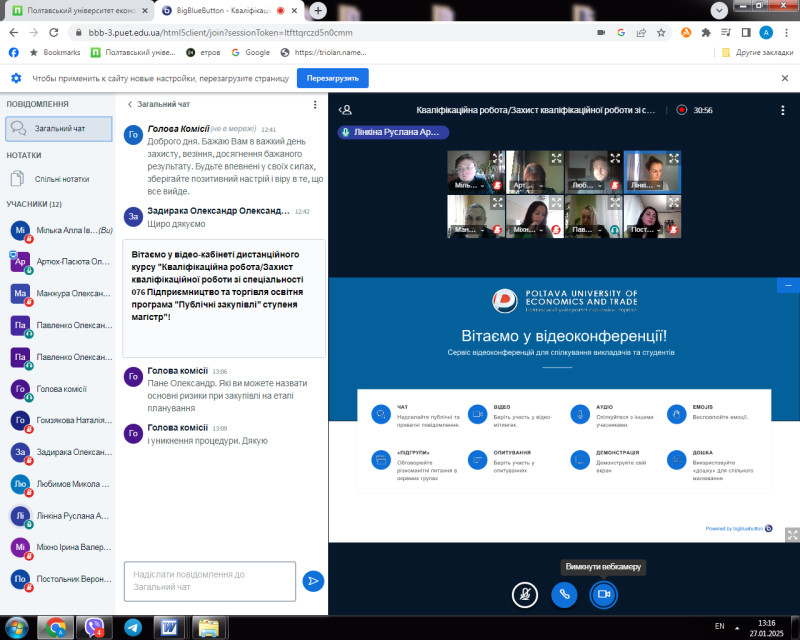Toggle the user list panel icon
The width and height of the screenshot is (800, 640).
(345, 110)
